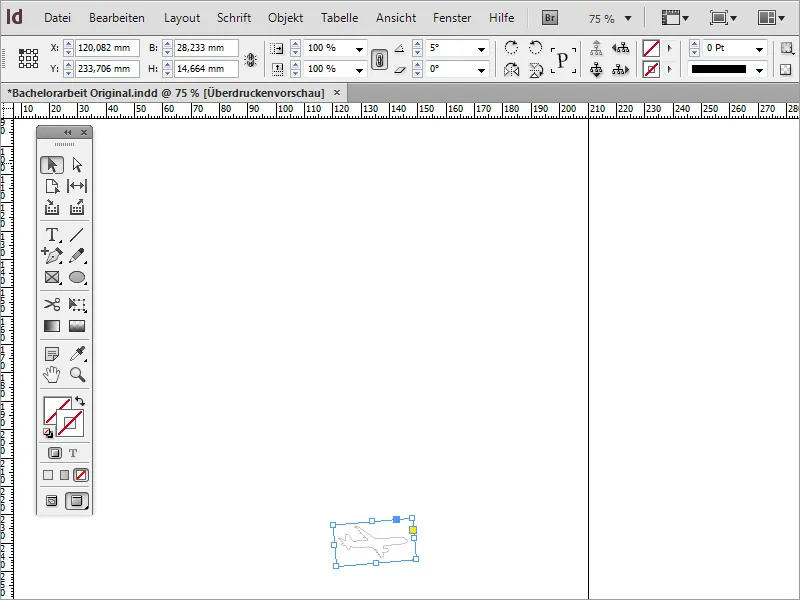Viewport: 800px width, 600px height.
Task: Open the Objekt menu
Action: click(x=285, y=18)
